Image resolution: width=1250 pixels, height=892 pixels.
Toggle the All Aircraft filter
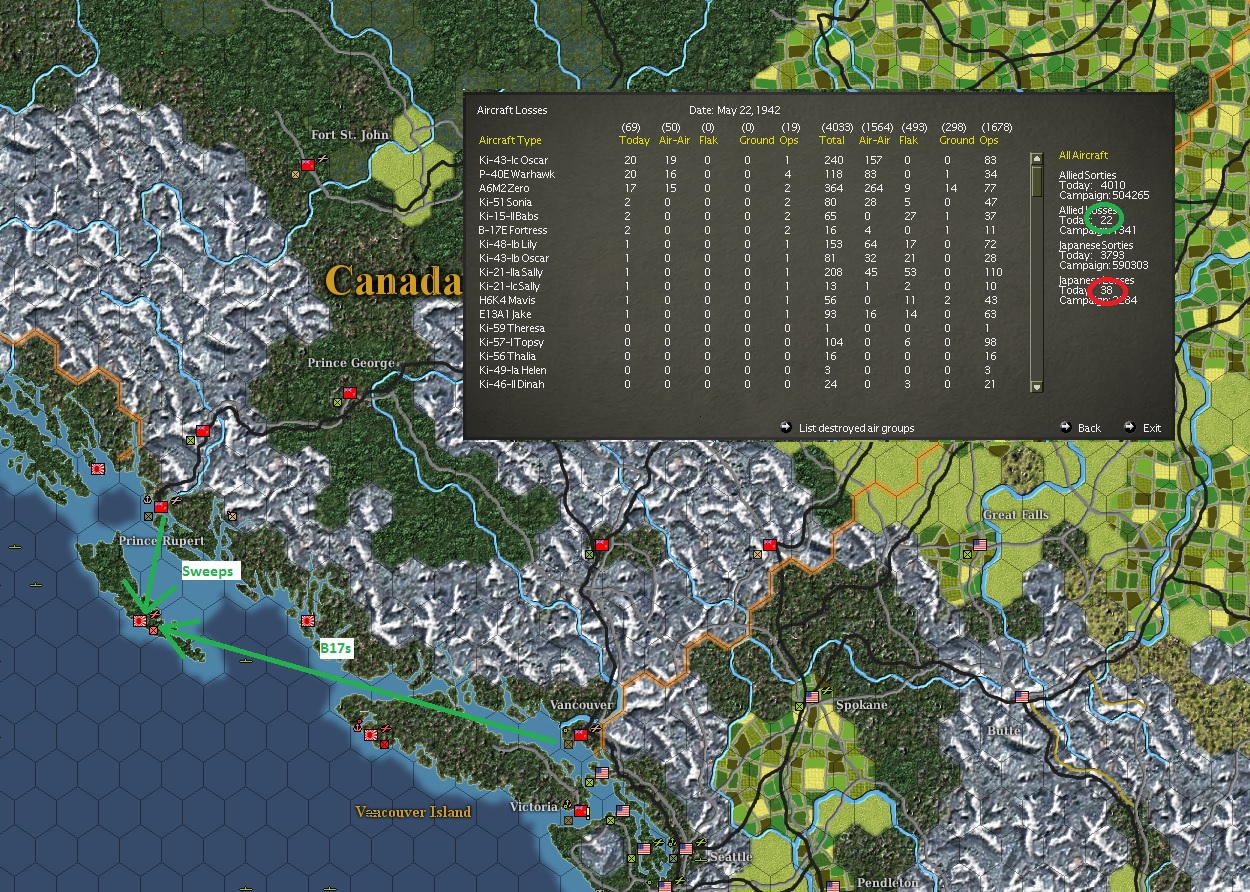pos(1084,155)
